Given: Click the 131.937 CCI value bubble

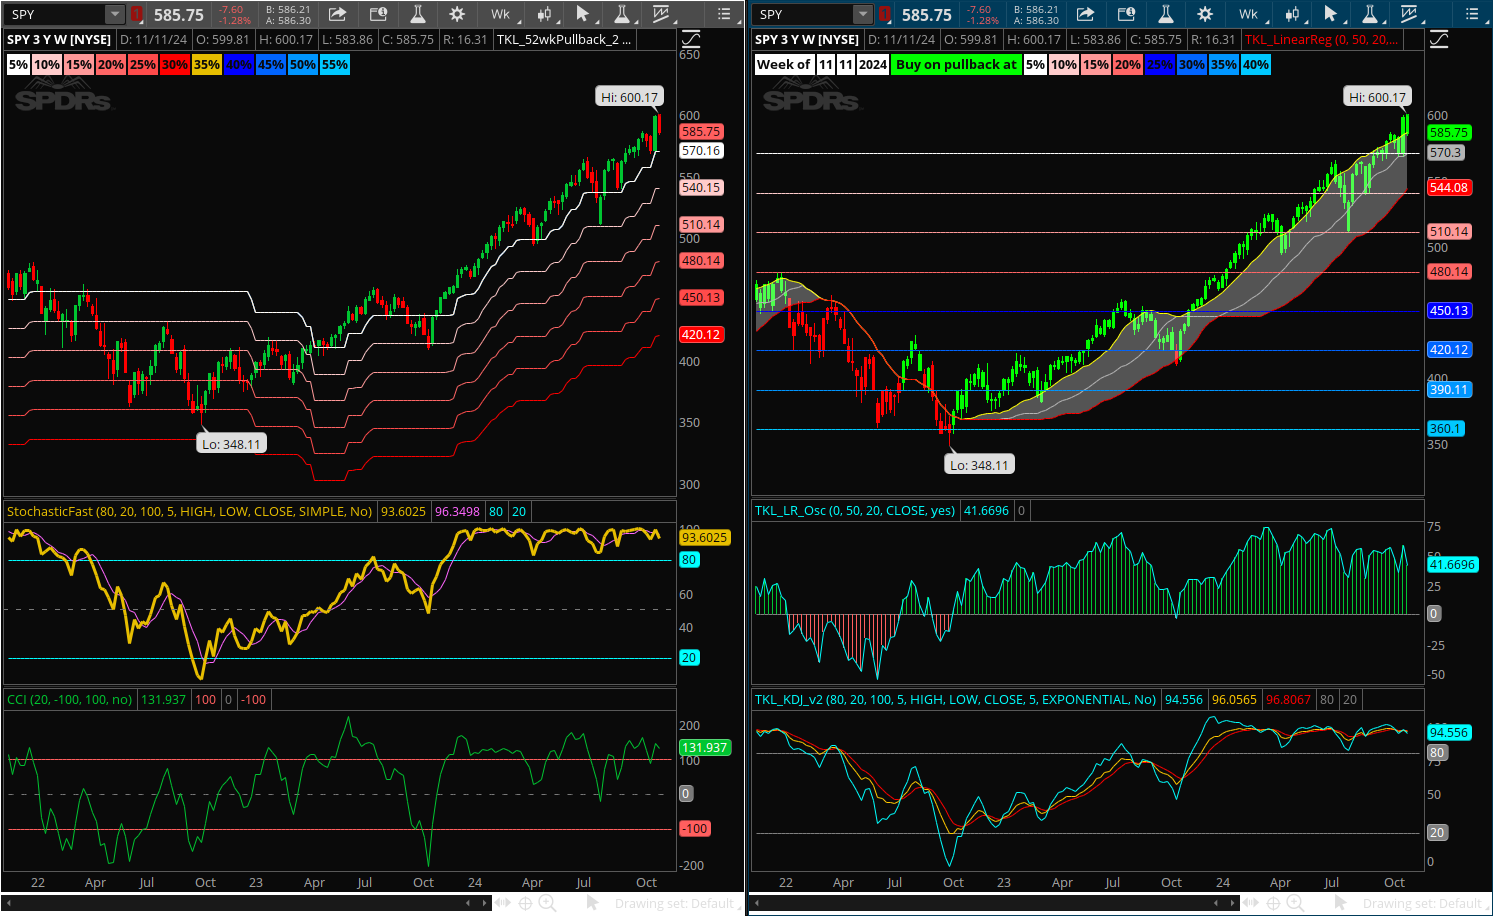Looking at the screenshot, I should coord(705,747).
